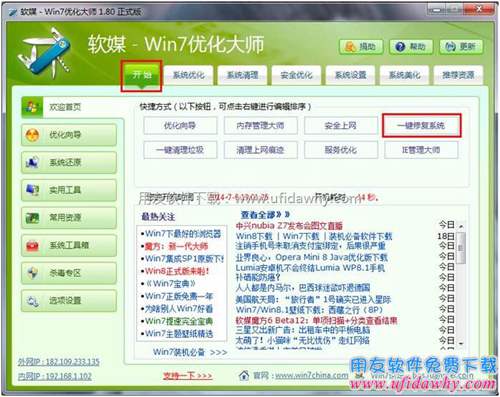Viewport: 500px width, 397px height.
Task: Open the 美国航天局 news link
Action: click(313, 299)
